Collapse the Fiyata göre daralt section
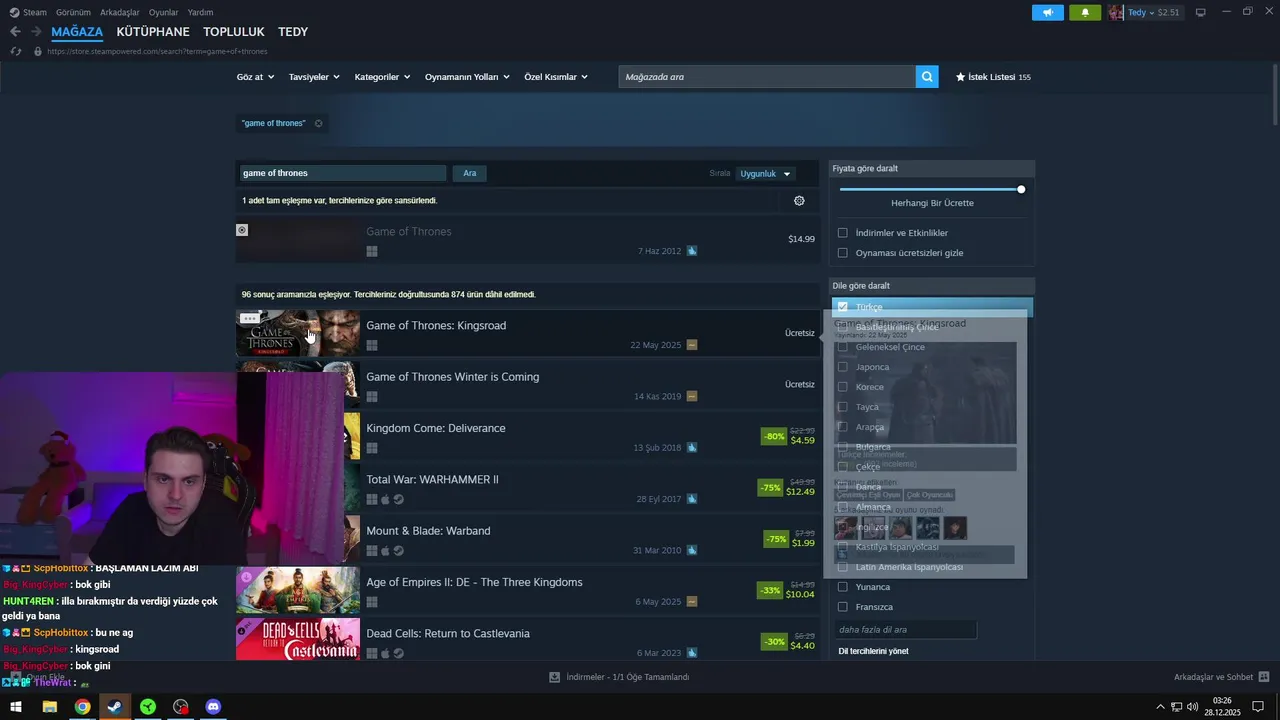This screenshot has width=1280, height=720. tap(932, 168)
